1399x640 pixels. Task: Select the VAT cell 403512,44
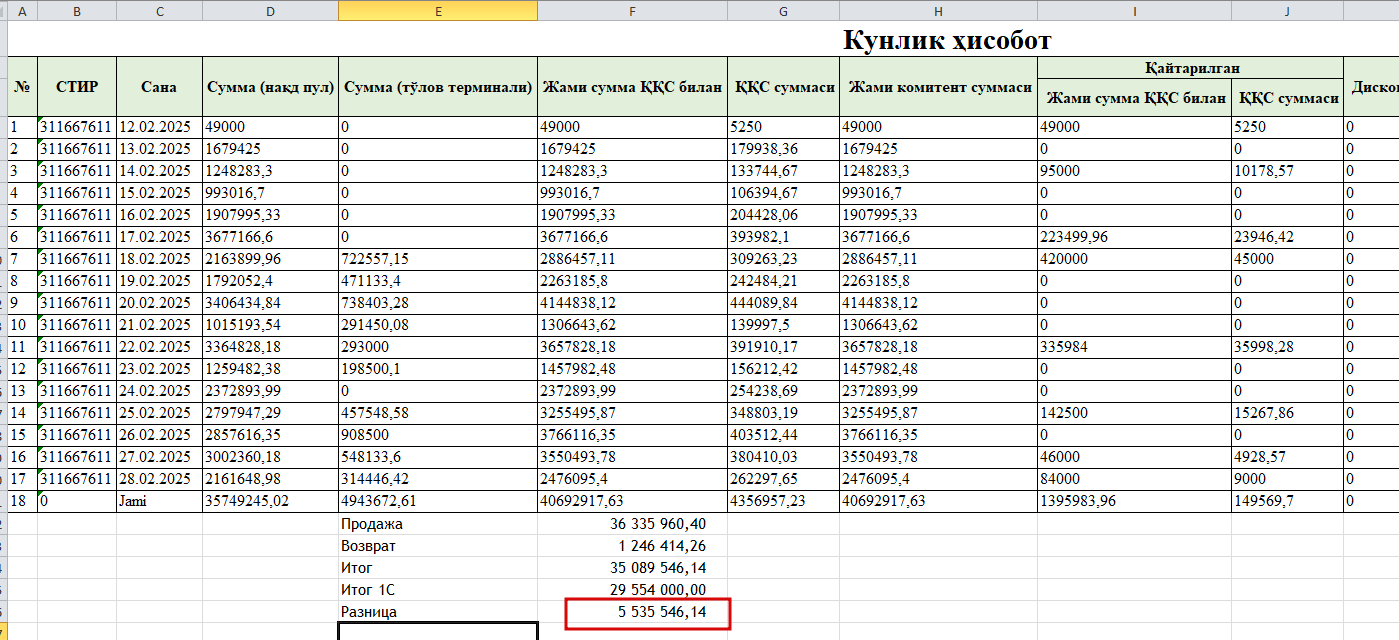783,435
